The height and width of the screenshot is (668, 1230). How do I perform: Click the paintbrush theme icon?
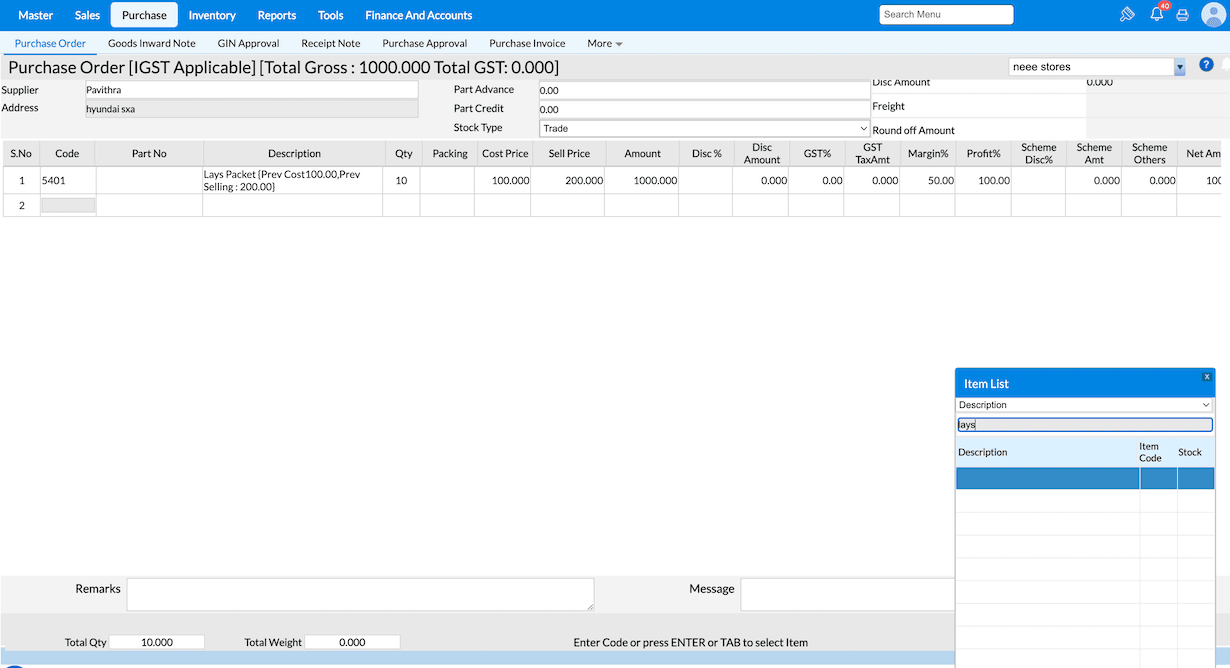1127,15
